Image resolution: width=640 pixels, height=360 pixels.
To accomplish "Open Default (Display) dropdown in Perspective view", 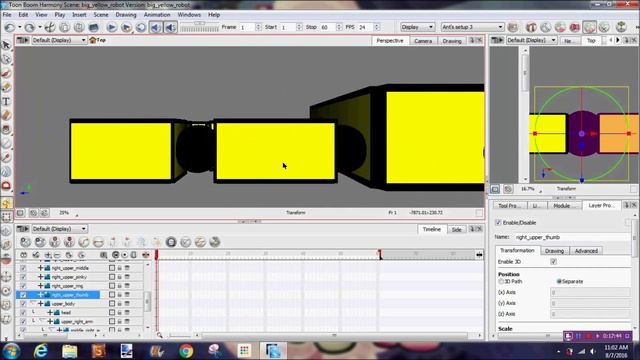I will pyautogui.click(x=59, y=40).
